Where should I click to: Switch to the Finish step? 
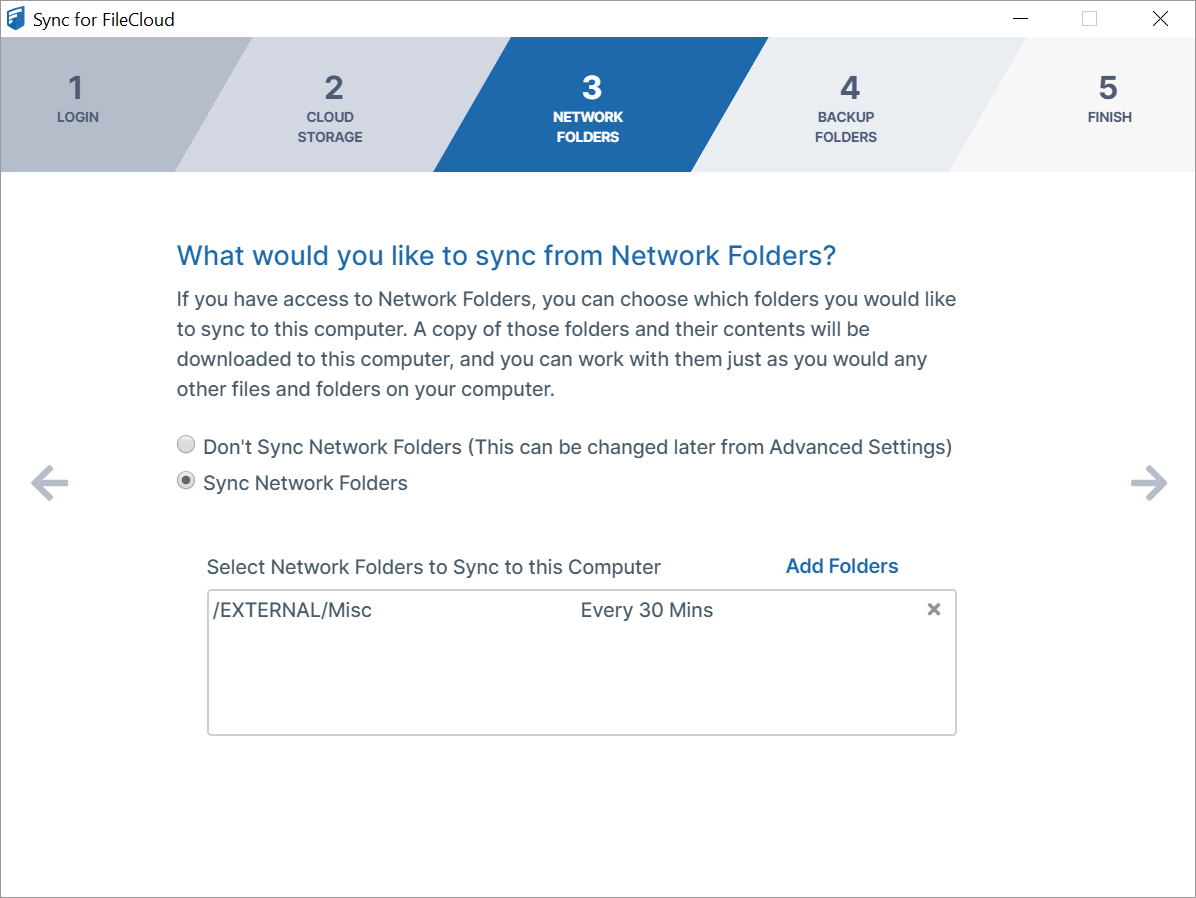point(1108,103)
